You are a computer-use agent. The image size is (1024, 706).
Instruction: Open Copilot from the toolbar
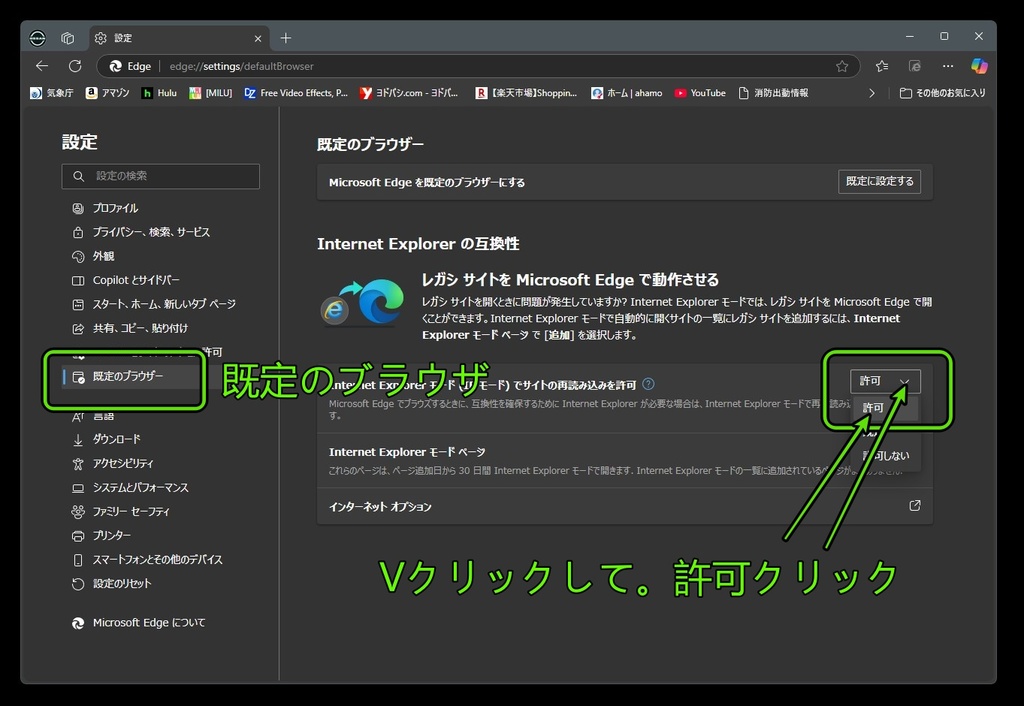(979, 66)
